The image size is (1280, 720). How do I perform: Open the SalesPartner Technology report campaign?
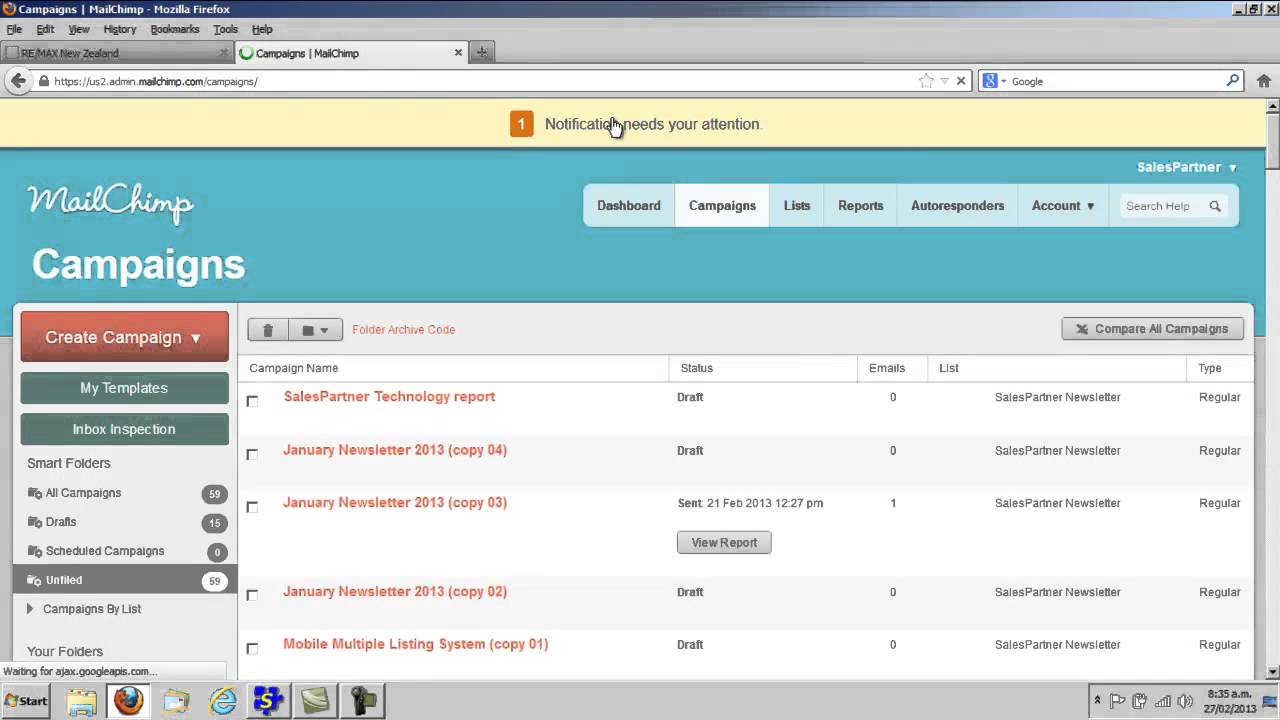tap(389, 397)
